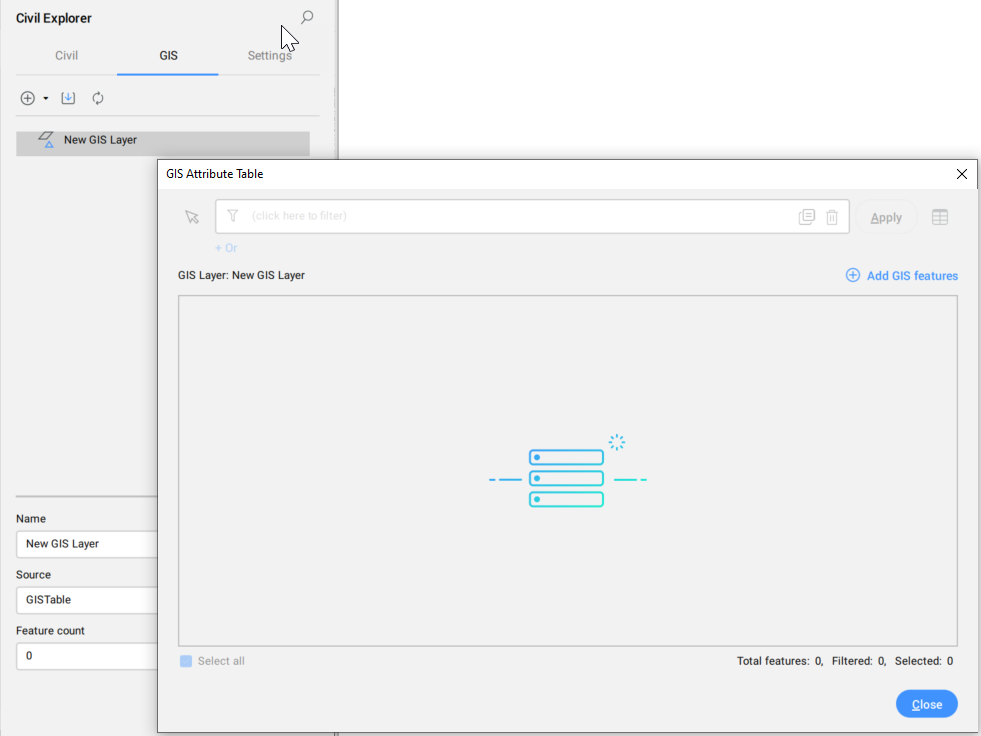This screenshot has width=981, height=736.
Task: Click the Add GIS features link
Action: point(902,276)
